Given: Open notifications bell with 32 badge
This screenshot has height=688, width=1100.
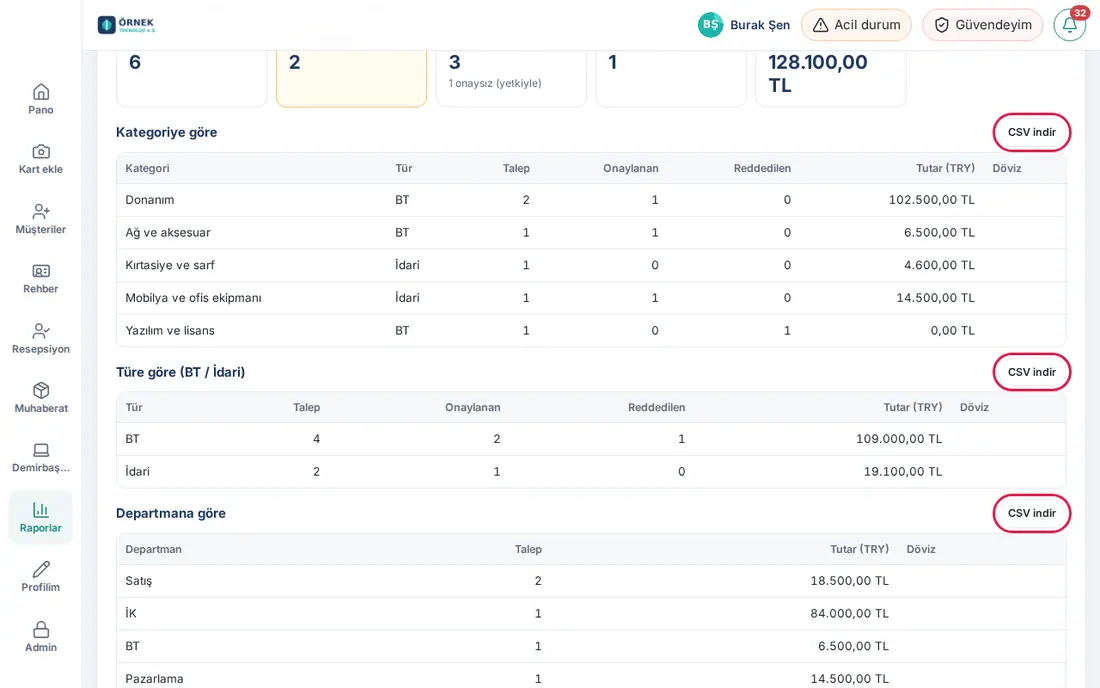Looking at the screenshot, I should (1070, 25).
